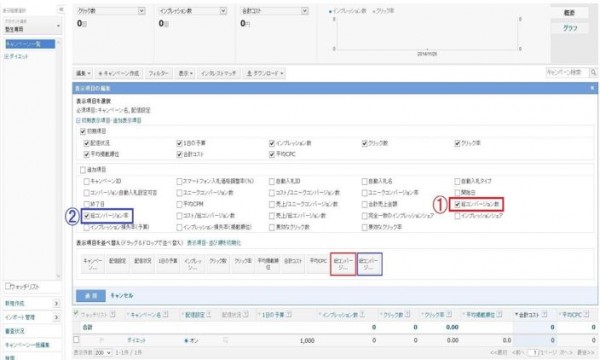
Task: Toggle the 追加項目 group checkbox
Action: (83, 170)
